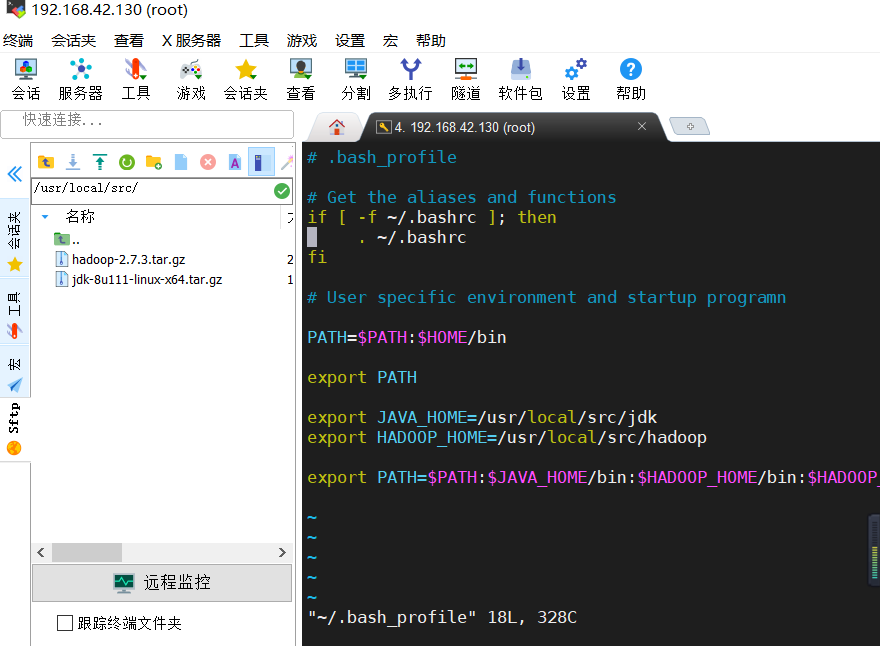Open the 工具 menu
880x646 pixels.
tap(254, 40)
